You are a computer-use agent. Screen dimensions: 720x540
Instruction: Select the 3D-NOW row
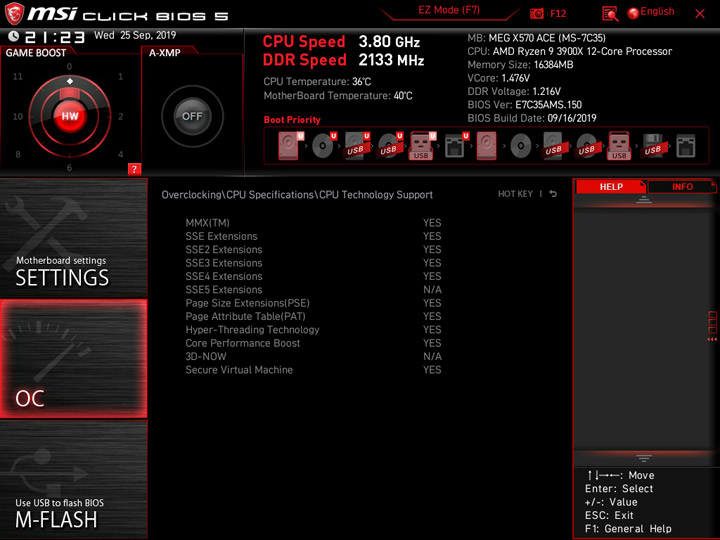313,356
